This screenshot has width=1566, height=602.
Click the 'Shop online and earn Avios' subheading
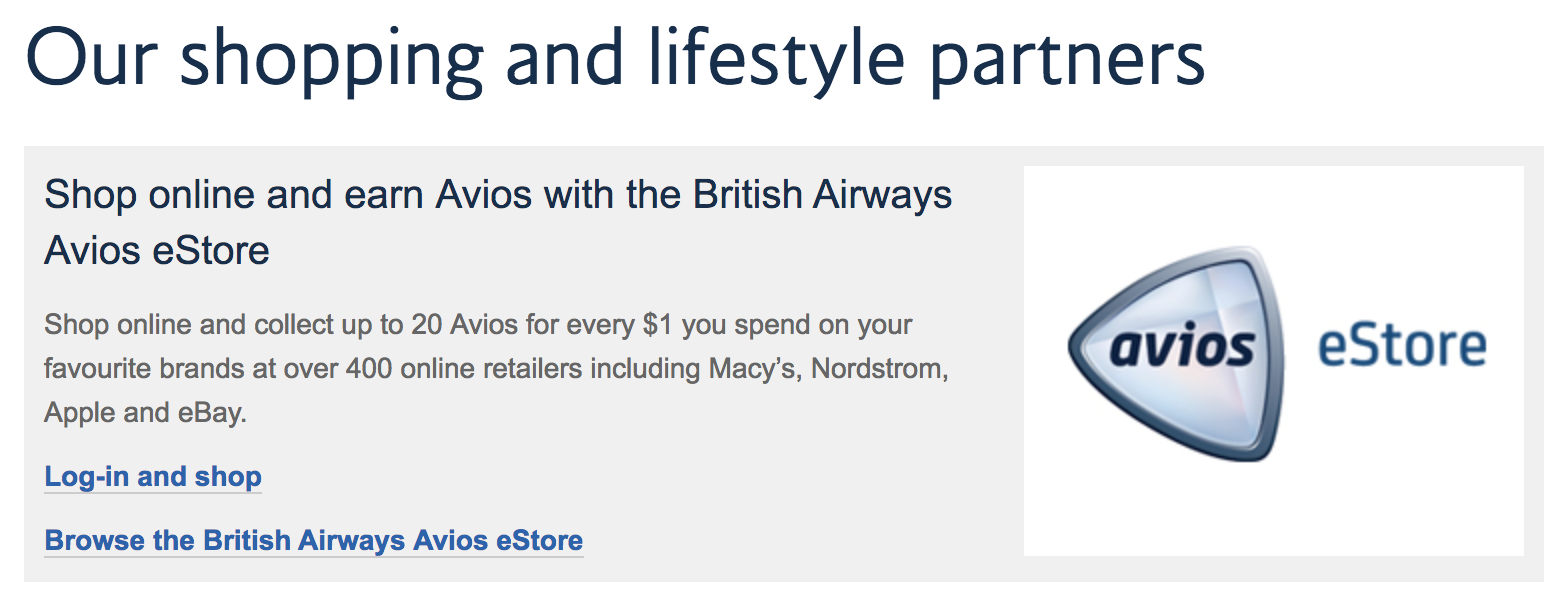(x=498, y=222)
